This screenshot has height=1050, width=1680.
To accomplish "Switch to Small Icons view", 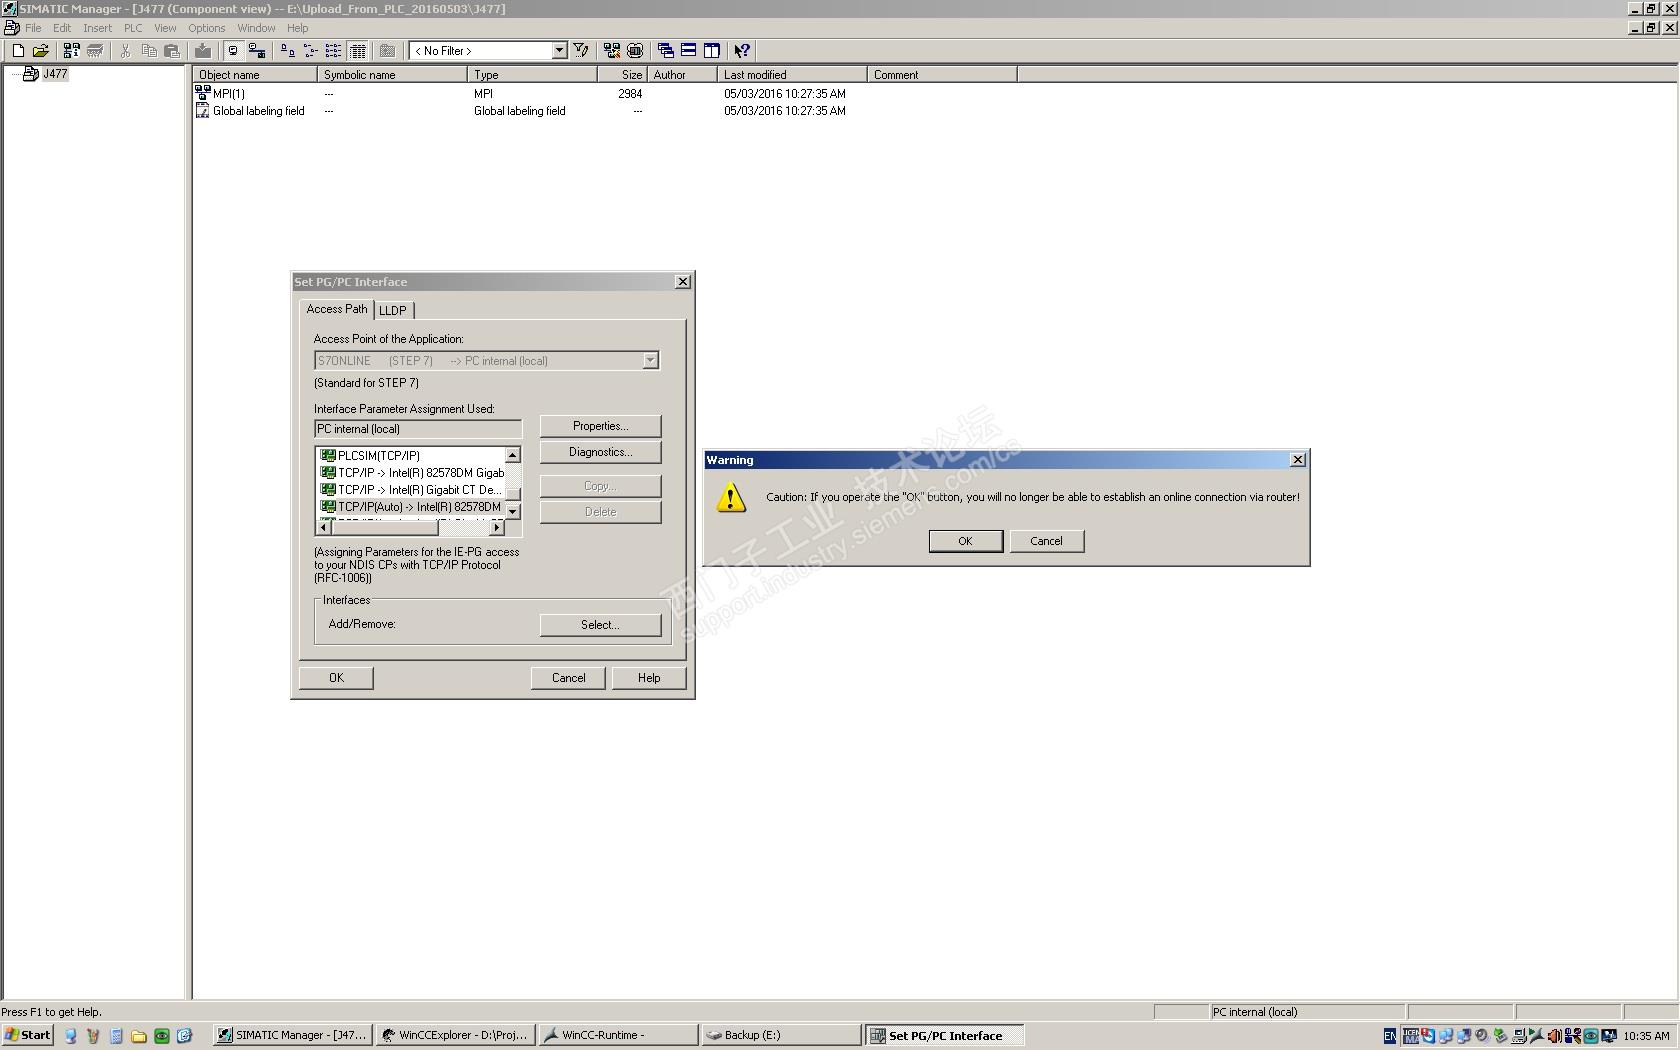I will (x=310, y=51).
